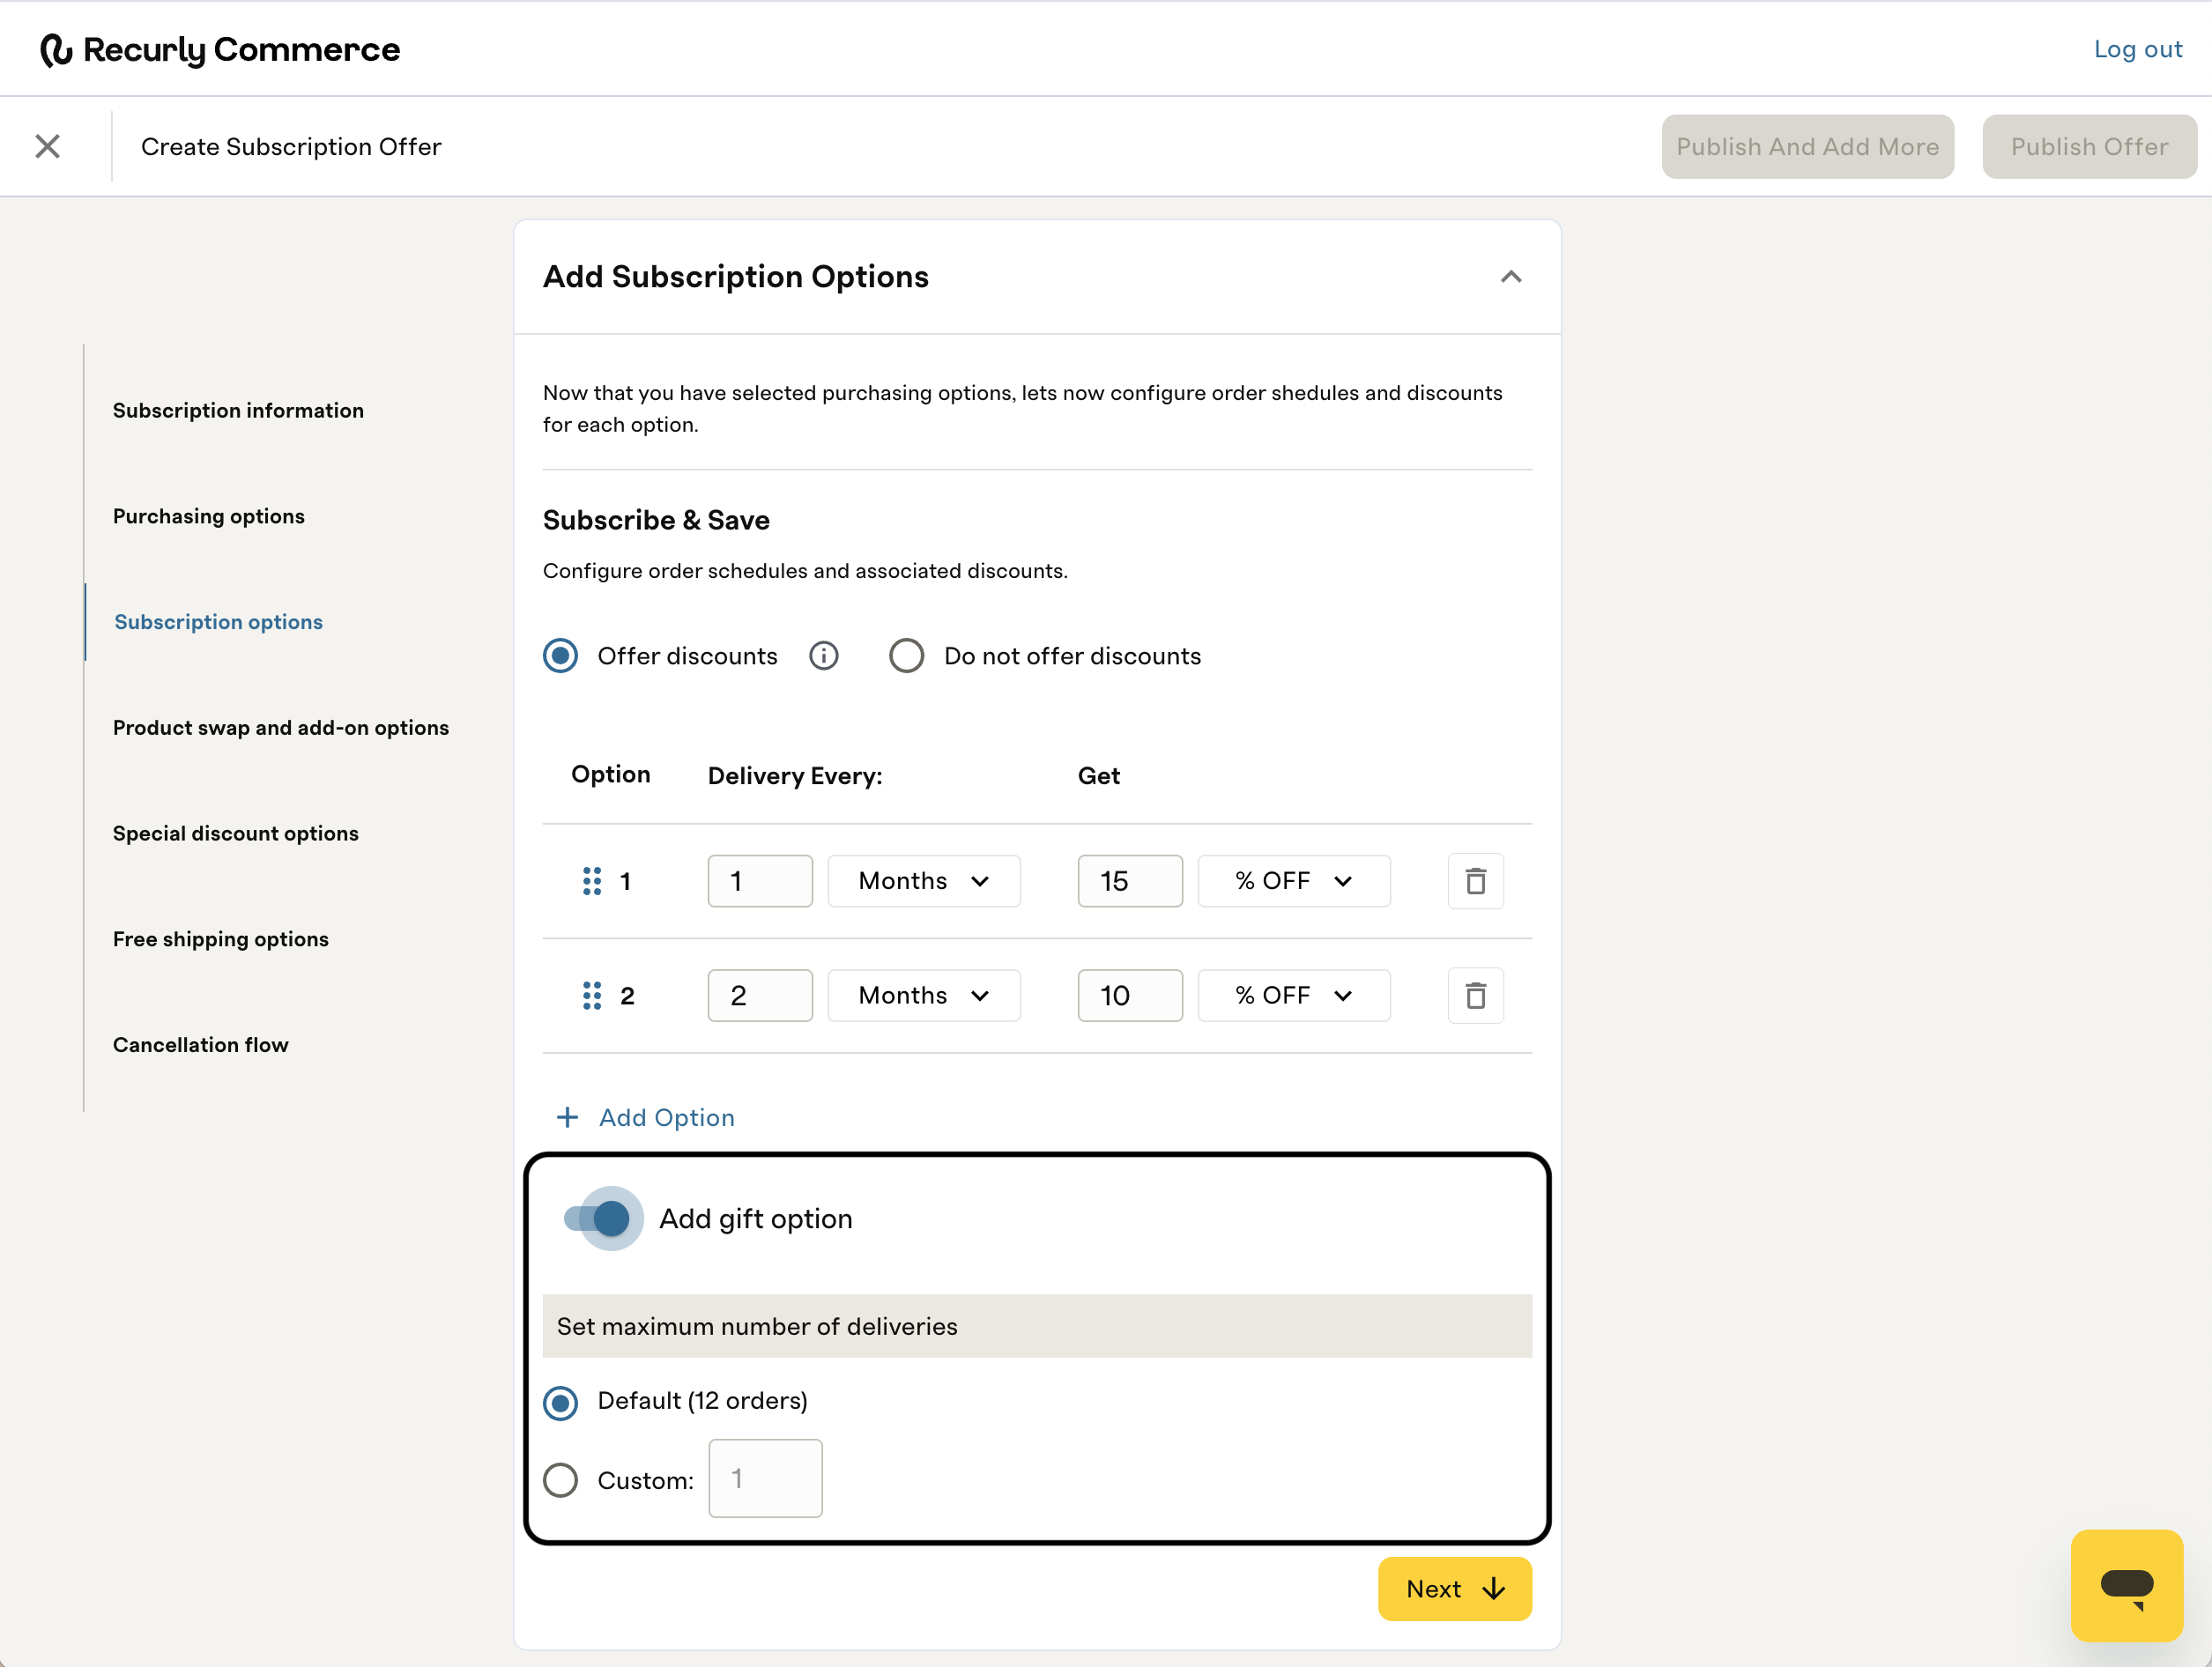Click the drag handle for option 1

coord(591,881)
